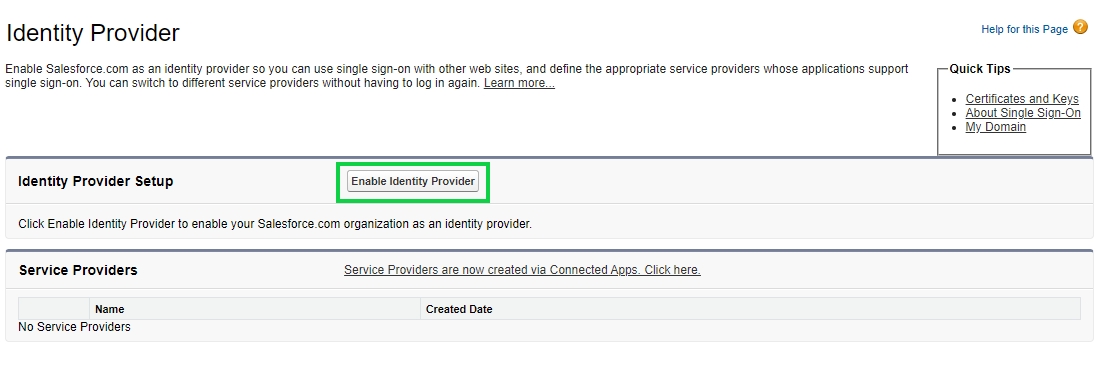Image resolution: width=1097 pixels, height=390 pixels.
Task: Select the Identity Provider Setup section heading
Action: (96, 181)
